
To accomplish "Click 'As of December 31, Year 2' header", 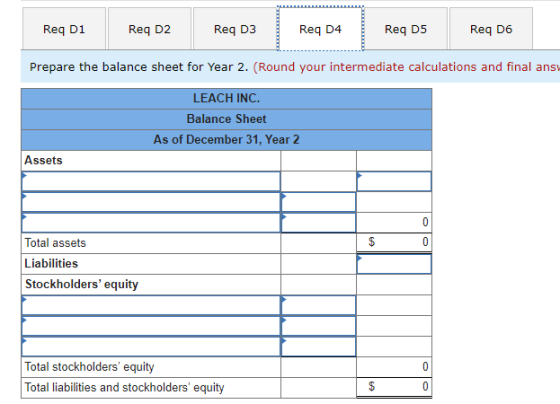I will pos(226,140).
